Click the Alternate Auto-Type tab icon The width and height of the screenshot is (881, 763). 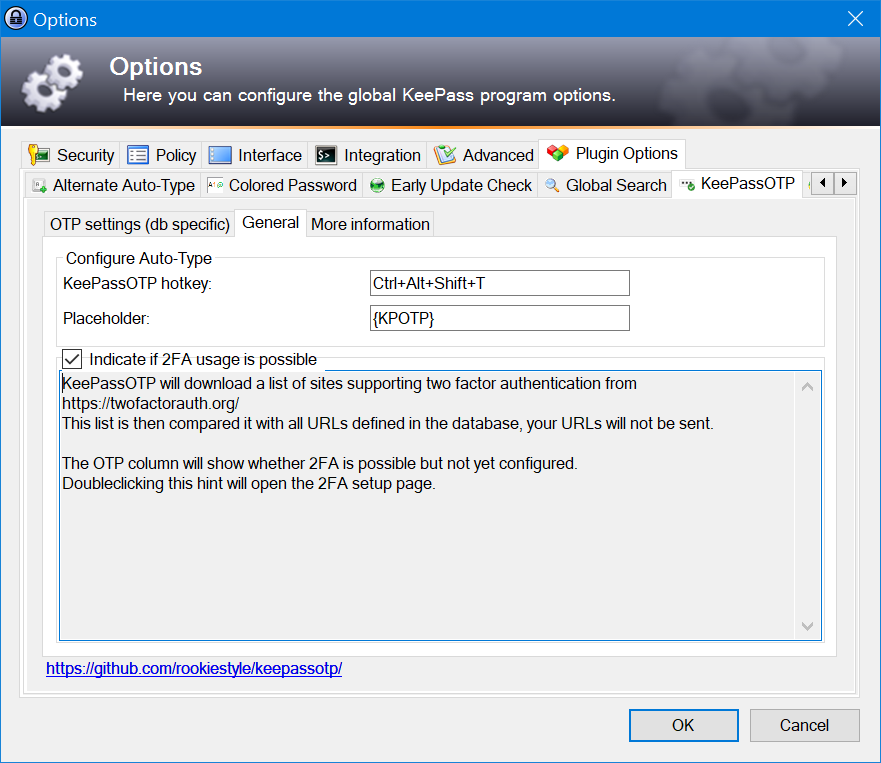[x=39, y=185]
